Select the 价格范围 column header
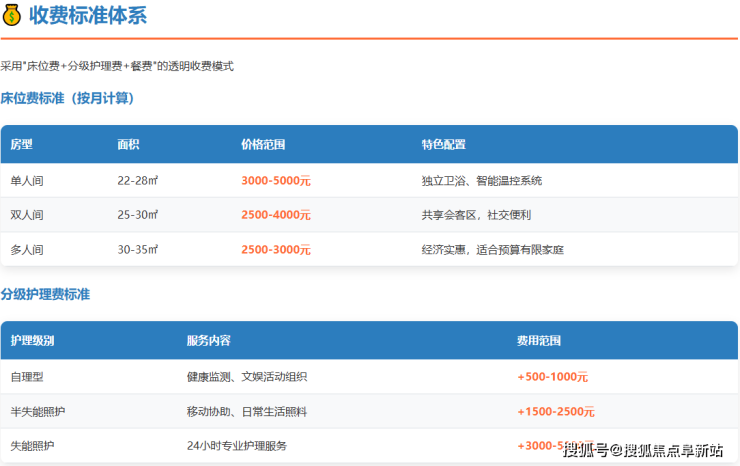 [263, 145]
